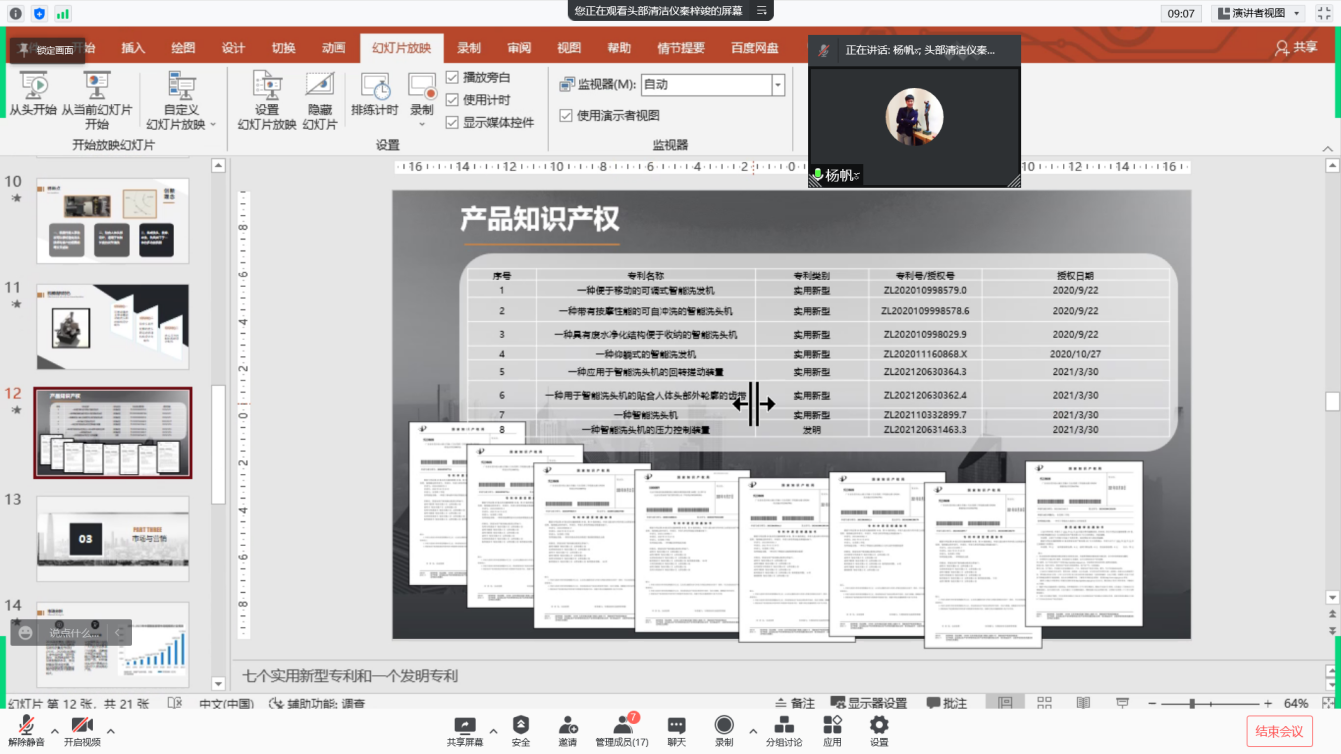Toggle the 播放旁白 checkbox
1341x754 pixels.
click(453, 77)
